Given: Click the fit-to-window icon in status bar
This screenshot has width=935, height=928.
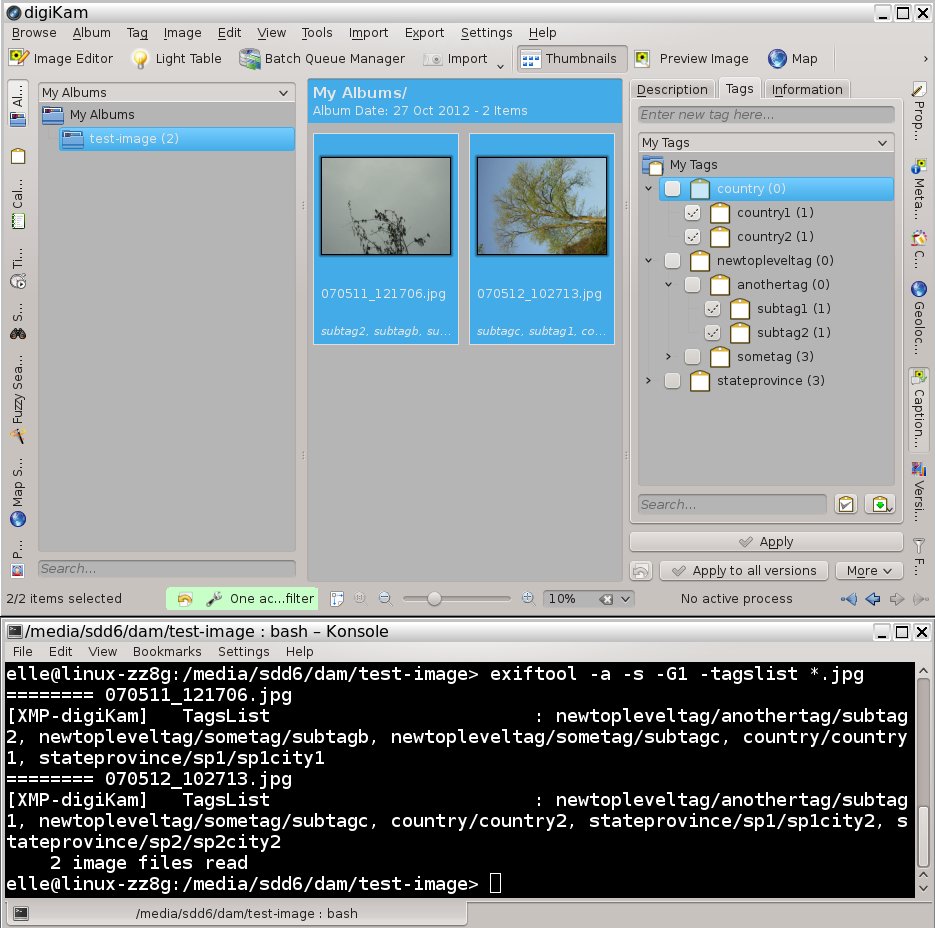Looking at the screenshot, I should click(x=337, y=598).
